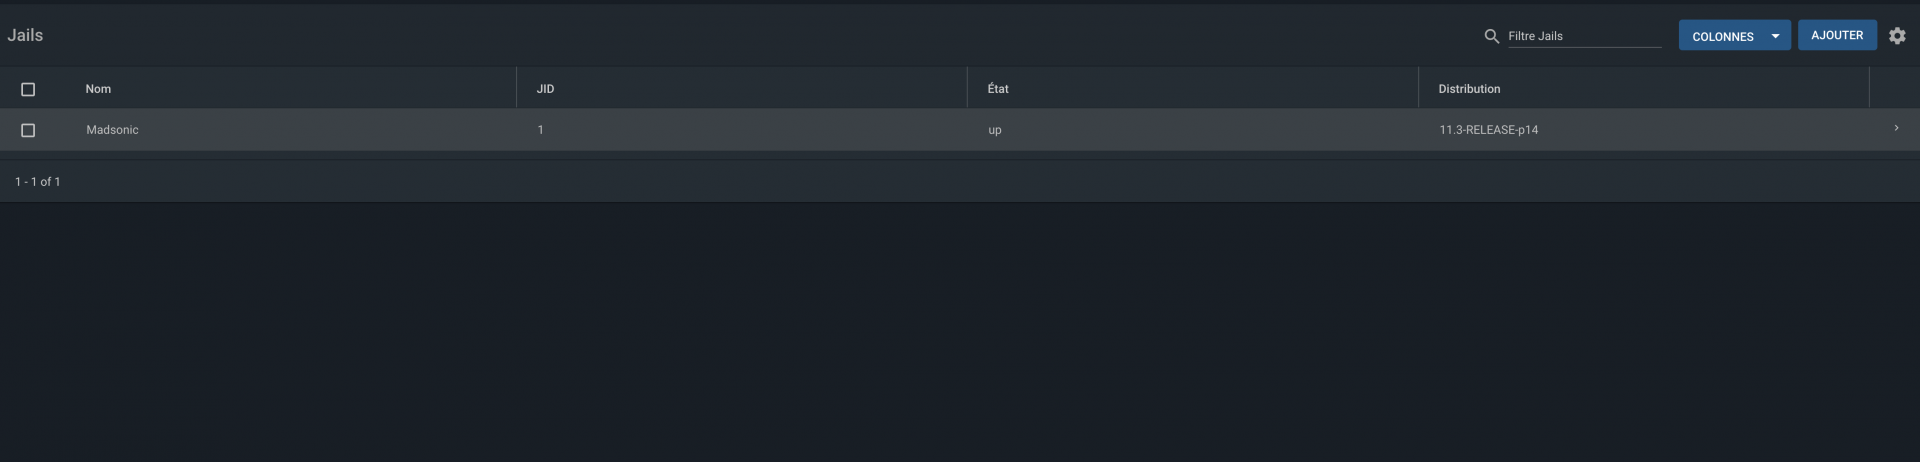This screenshot has height=462, width=1920.
Task: Open the jails table settings gear
Action: [1897, 36]
